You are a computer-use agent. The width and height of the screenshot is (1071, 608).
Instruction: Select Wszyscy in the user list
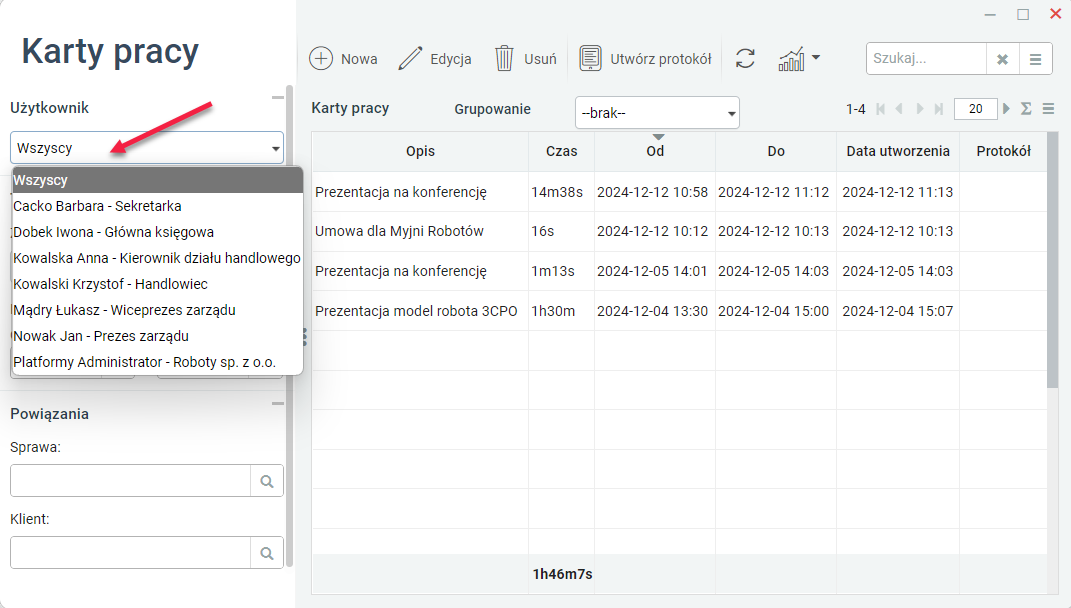coord(157,180)
